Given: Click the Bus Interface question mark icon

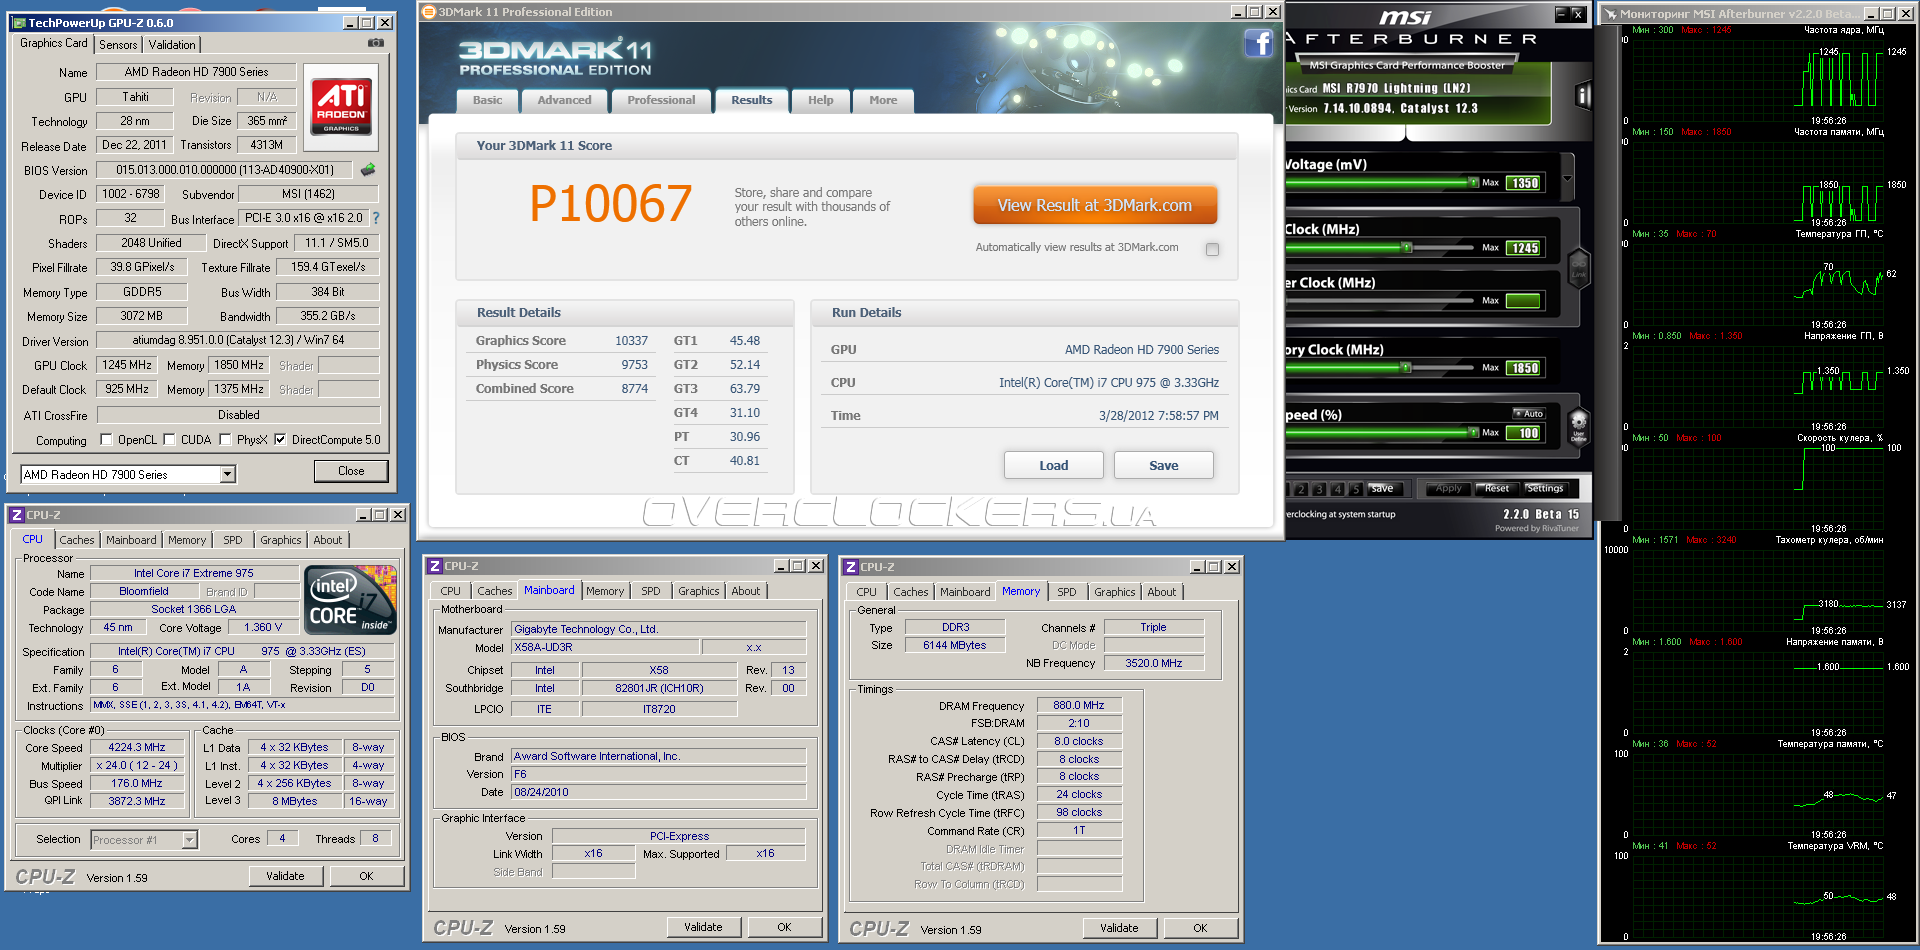Looking at the screenshot, I should [x=376, y=218].
